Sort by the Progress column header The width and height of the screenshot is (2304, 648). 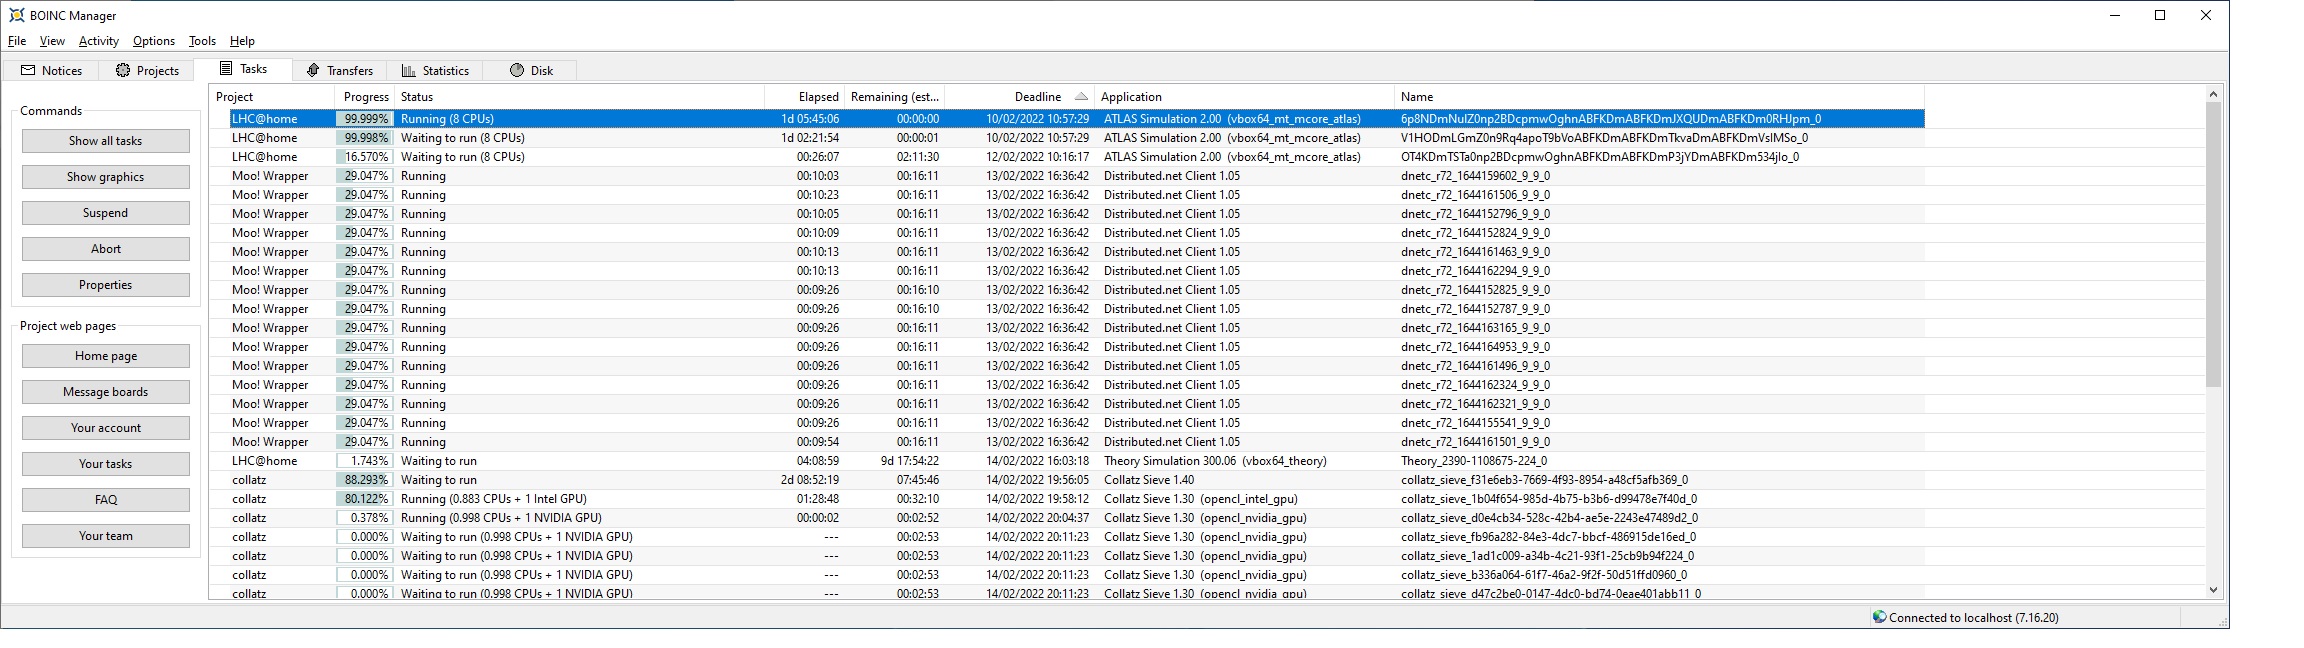(x=364, y=97)
